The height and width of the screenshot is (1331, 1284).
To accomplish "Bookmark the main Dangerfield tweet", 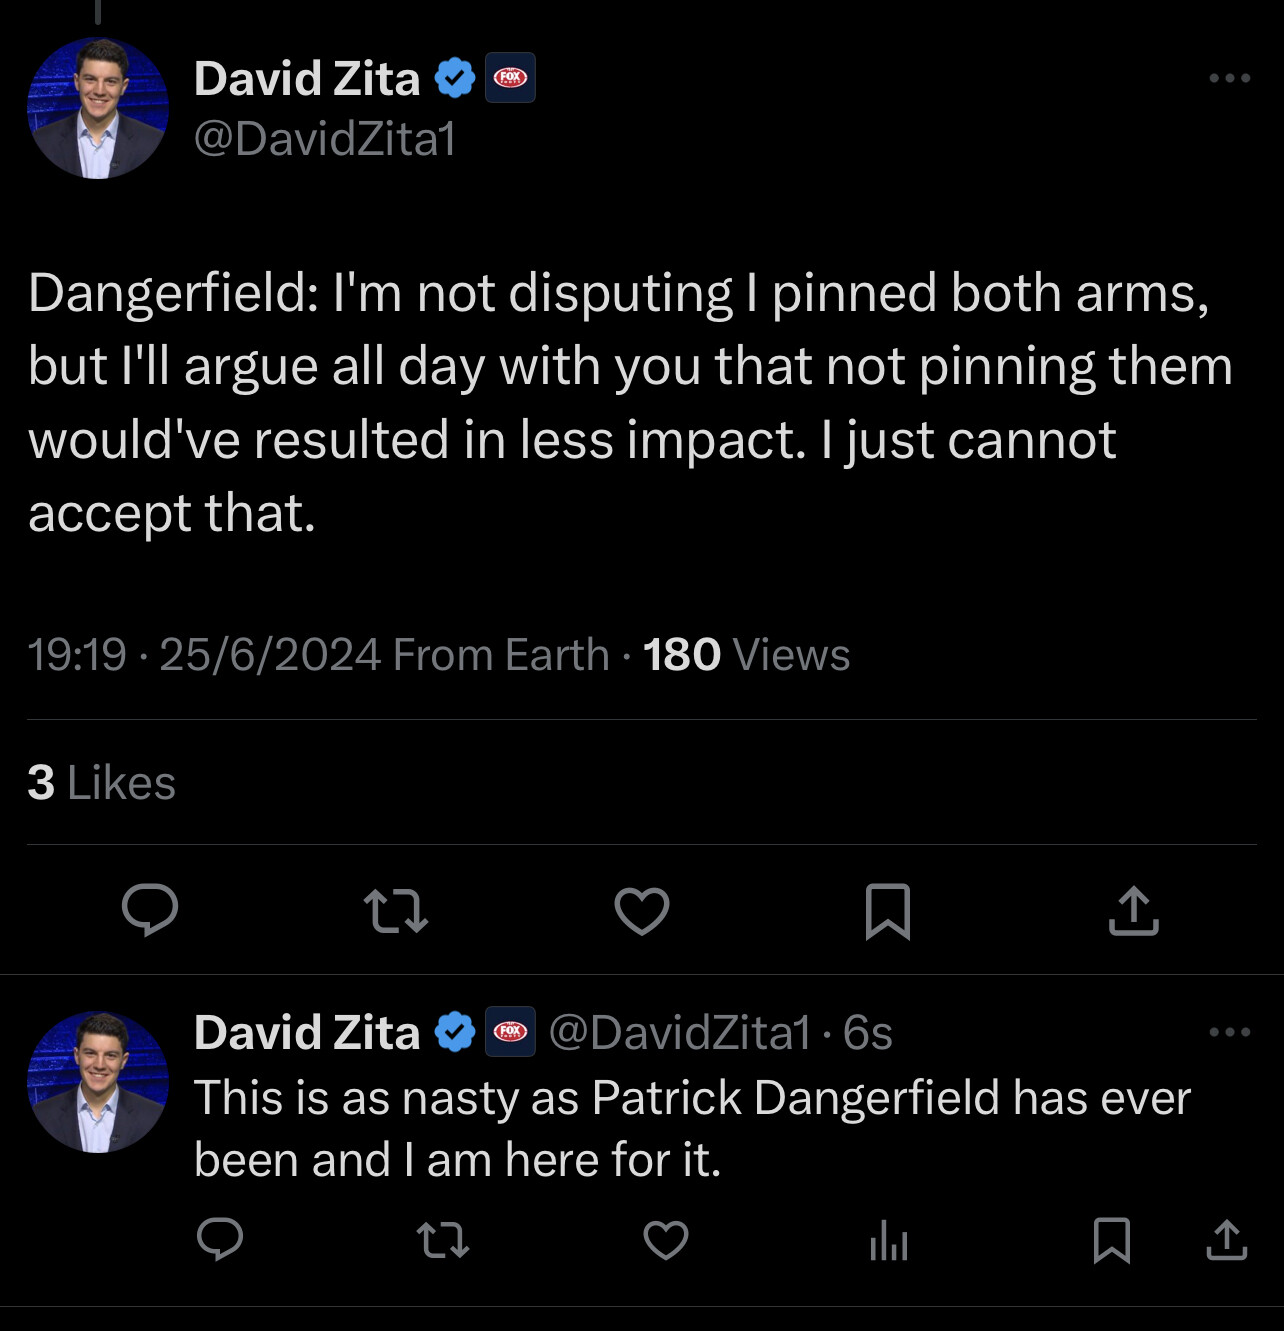I will point(888,911).
